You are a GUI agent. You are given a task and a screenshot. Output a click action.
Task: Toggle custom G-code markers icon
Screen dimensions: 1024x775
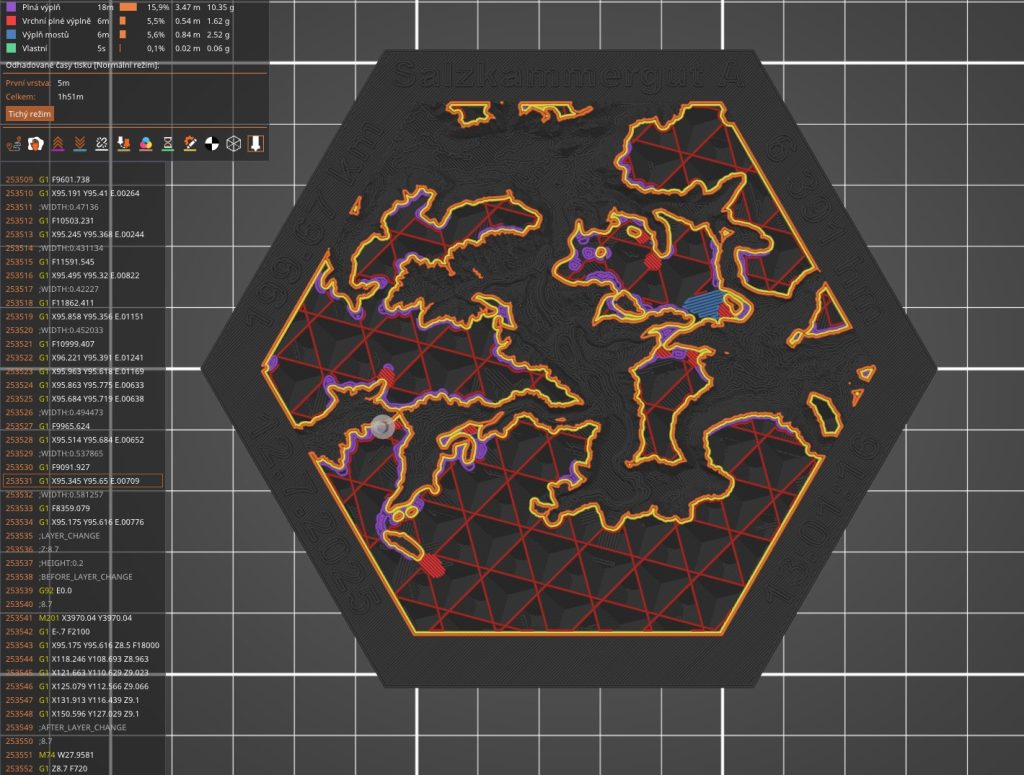pyautogui.click(x=189, y=145)
